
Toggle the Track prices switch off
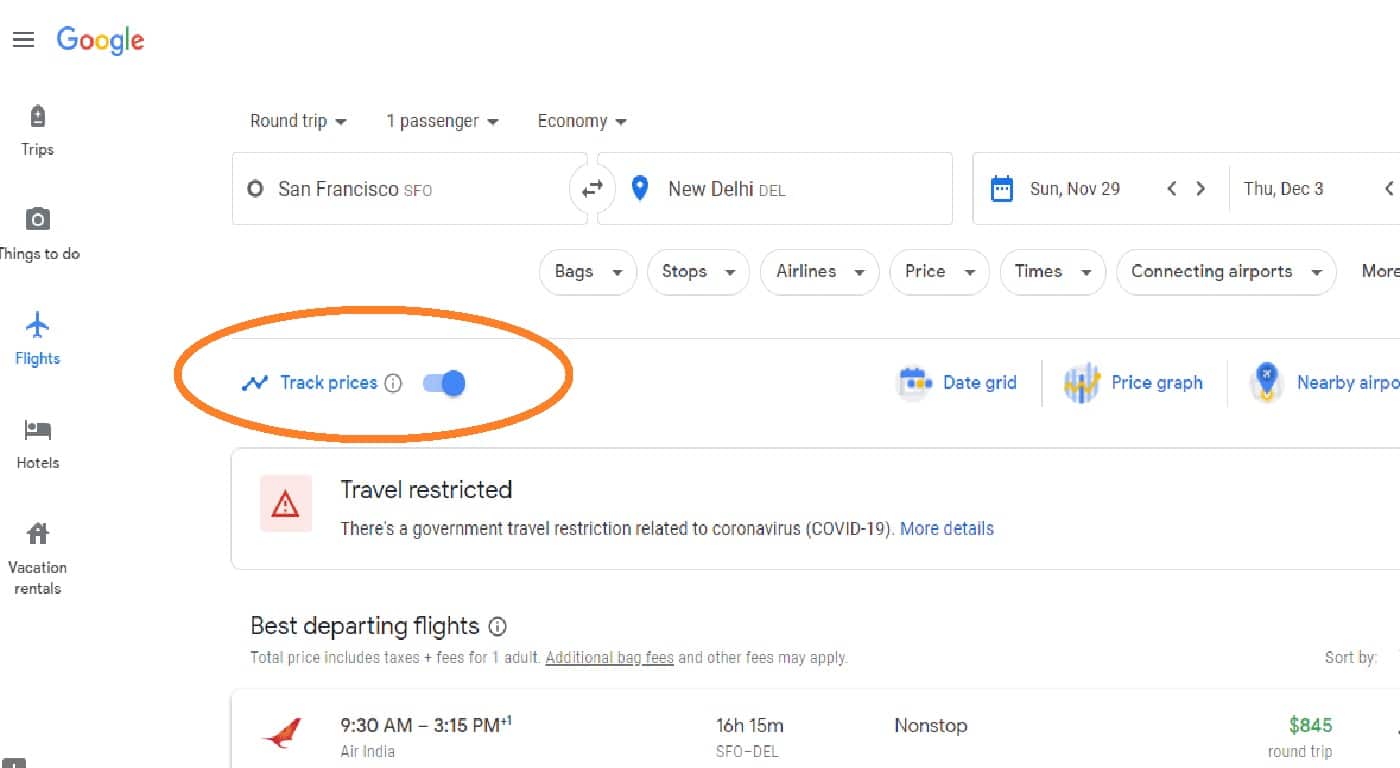click(x=444, y=383)
